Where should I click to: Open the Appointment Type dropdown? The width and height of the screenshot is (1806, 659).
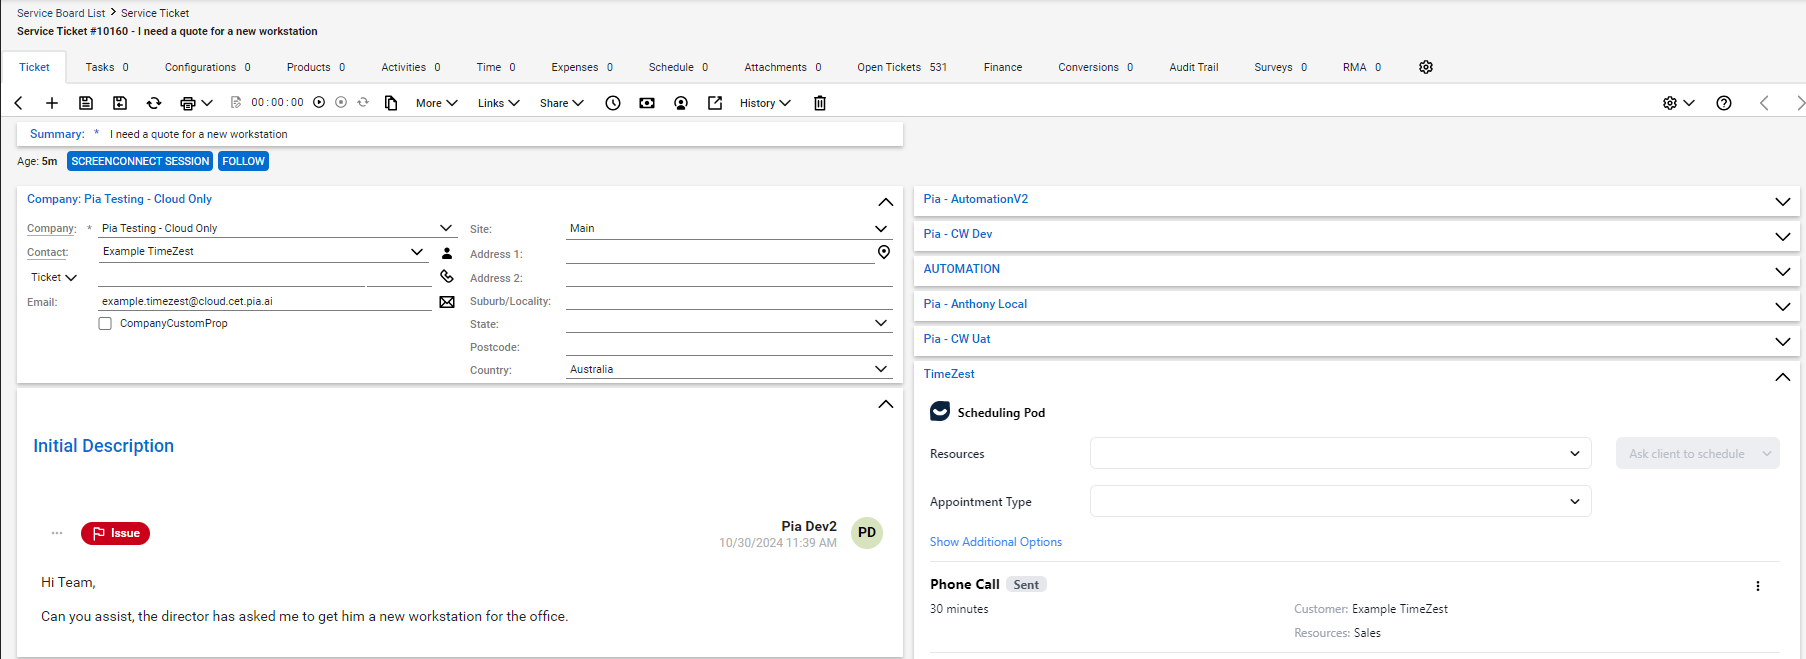coord(1340,501)
